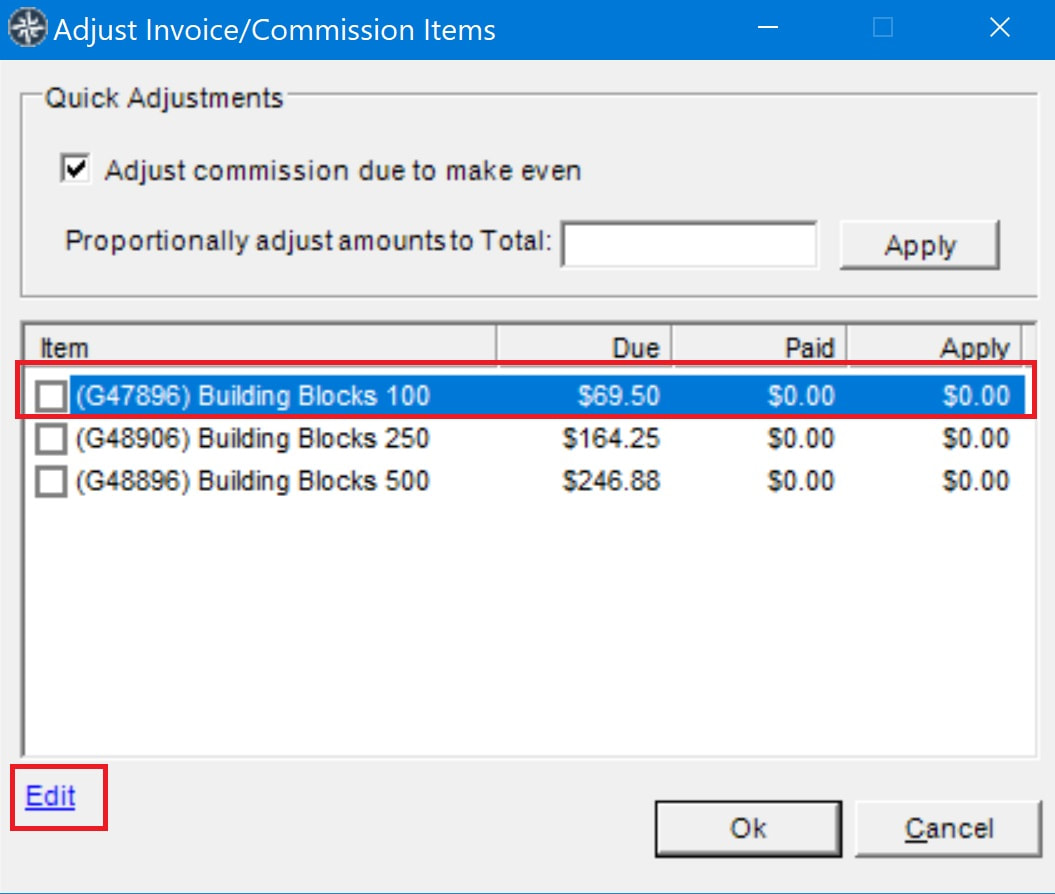
Task: Focus the Proportionally adjust amounts to Total field
Action: 690,244
